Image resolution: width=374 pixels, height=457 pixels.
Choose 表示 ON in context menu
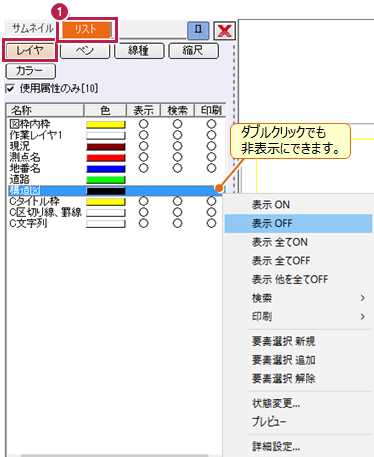pyautogui.click(x=298, y=204)
